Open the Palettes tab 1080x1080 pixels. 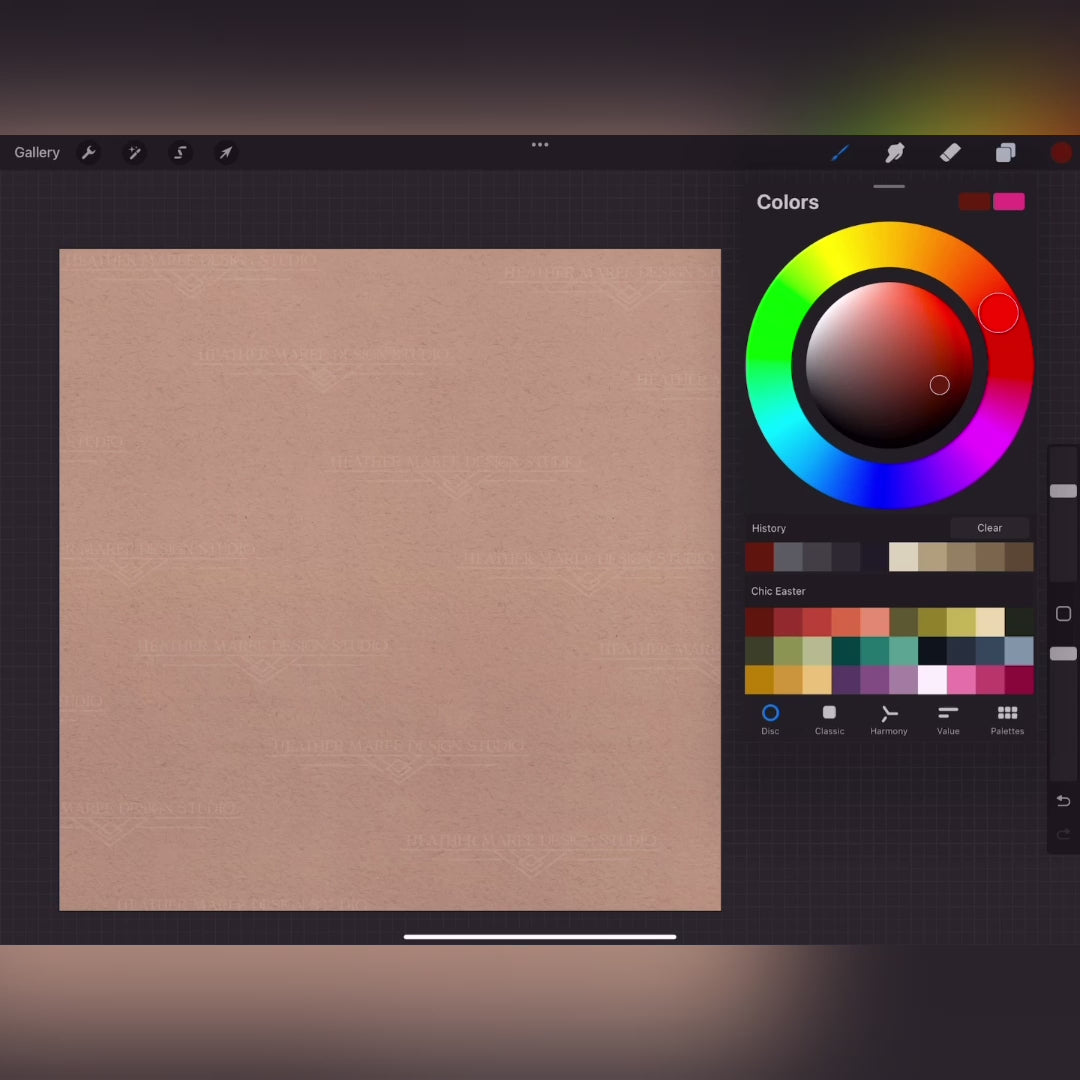pos(1007,719)
